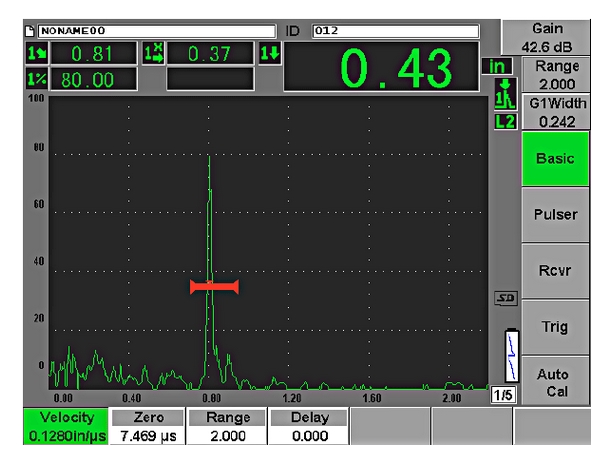Click the 100 vertical axis label

[x=36, y=98]
